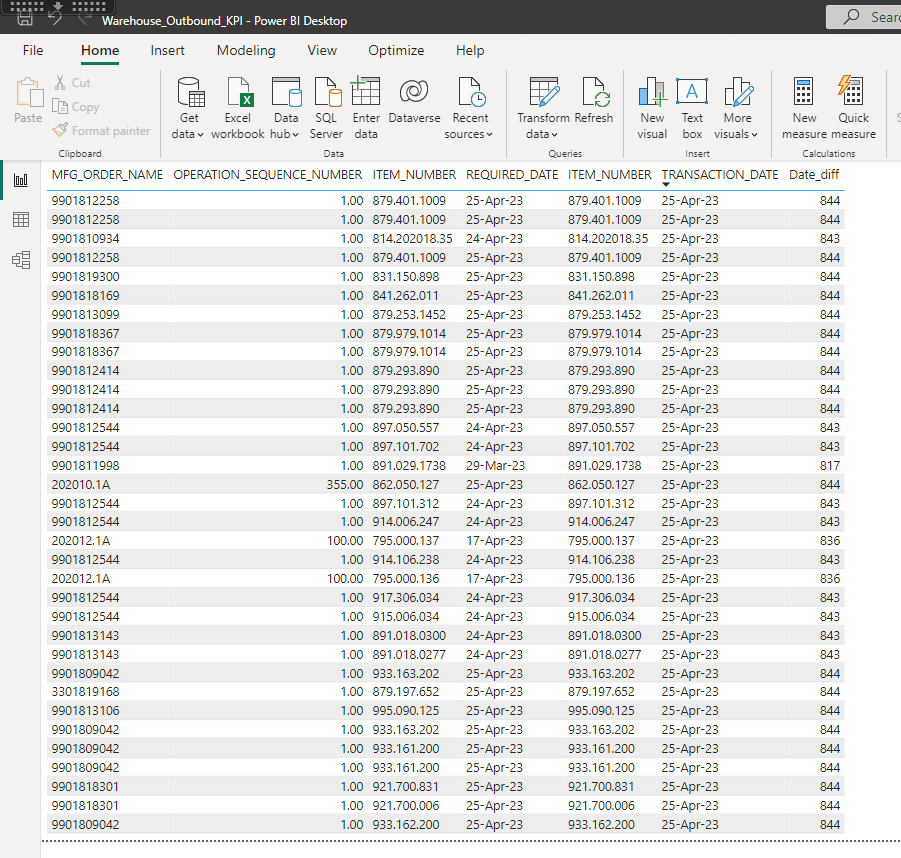Click item 862.050.127 in first ITEM_NUMBER column

click(406, 484)
